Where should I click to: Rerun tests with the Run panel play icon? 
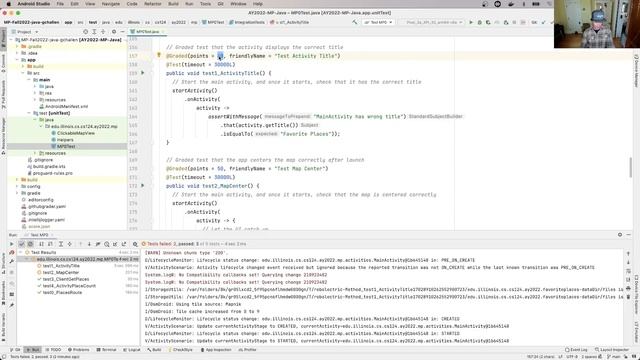coord(11,244)
